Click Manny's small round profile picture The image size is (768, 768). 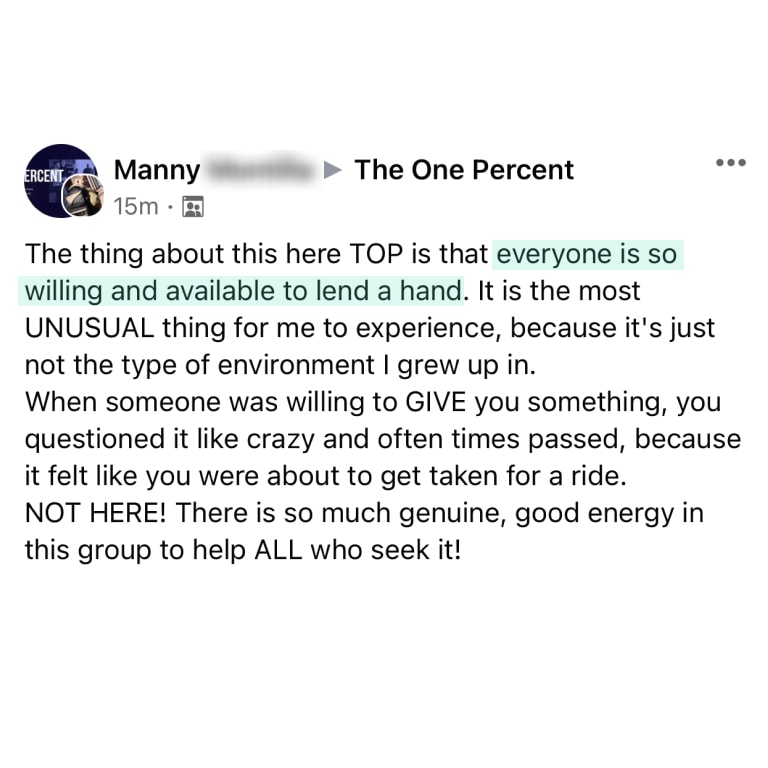pos(83,196)
